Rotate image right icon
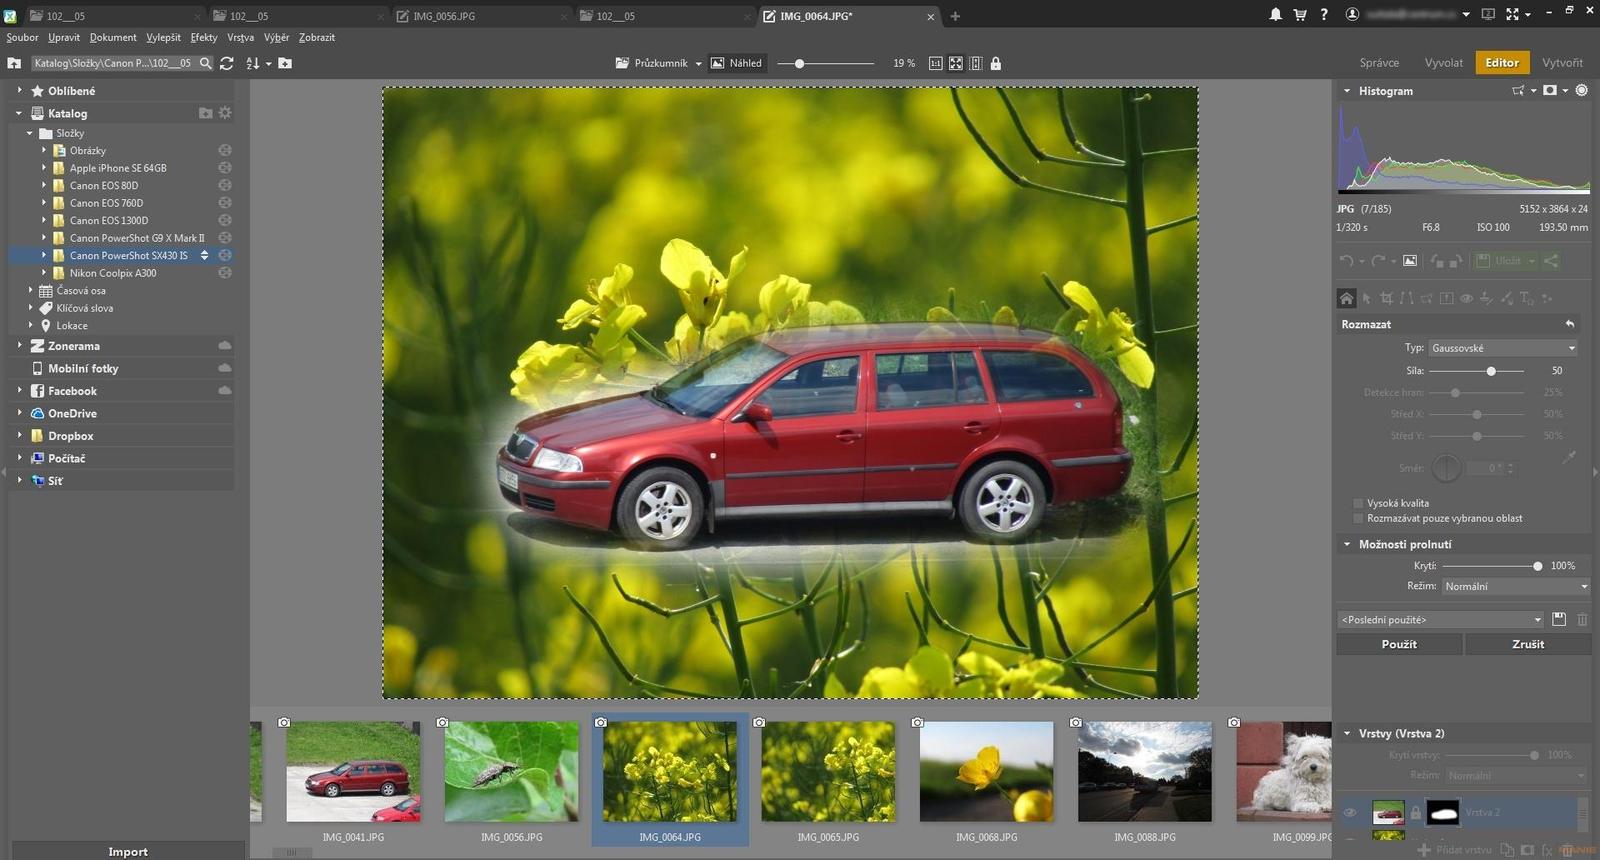 pyautogui.click(x=1456, y=261)
